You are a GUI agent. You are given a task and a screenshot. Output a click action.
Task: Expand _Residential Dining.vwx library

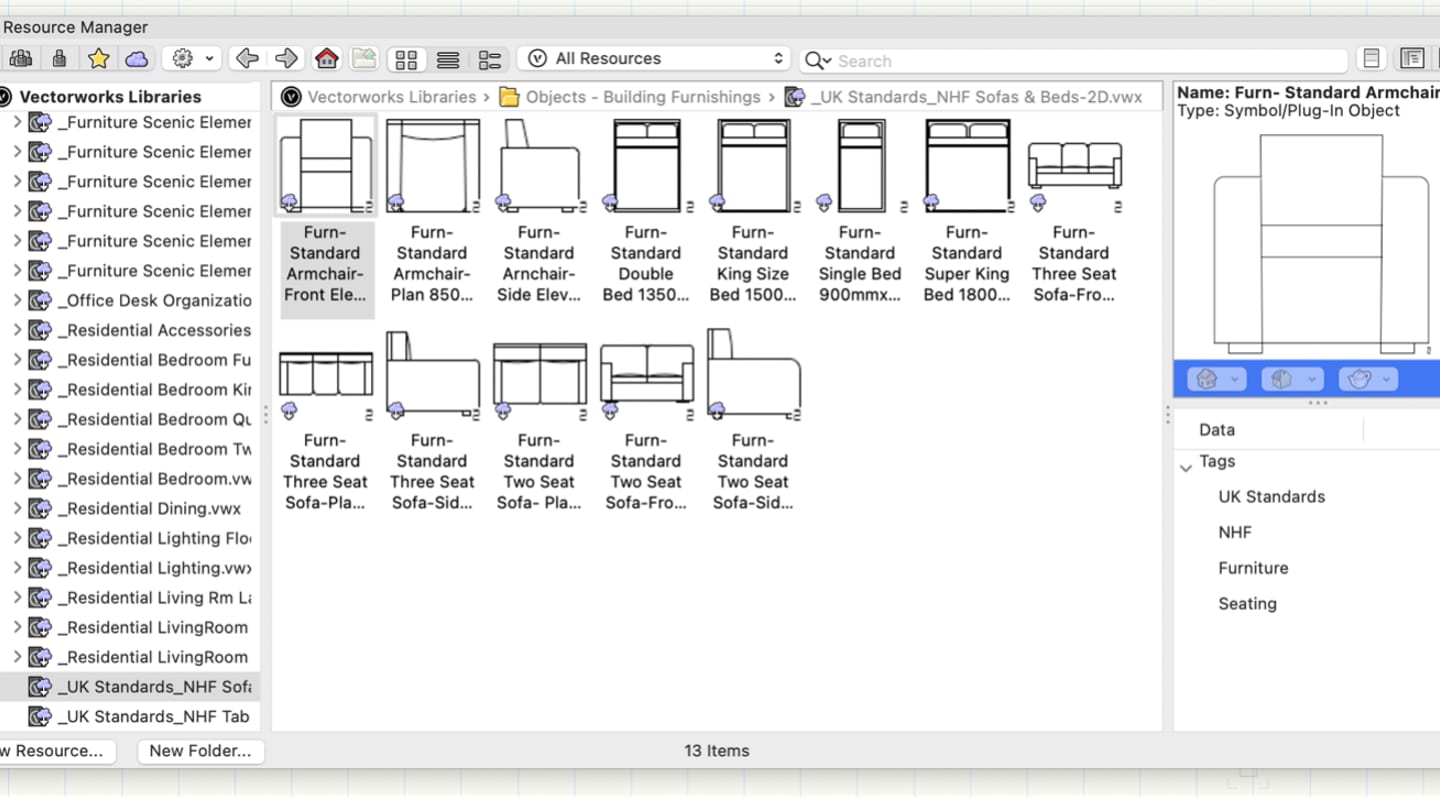tap(17, 508)
